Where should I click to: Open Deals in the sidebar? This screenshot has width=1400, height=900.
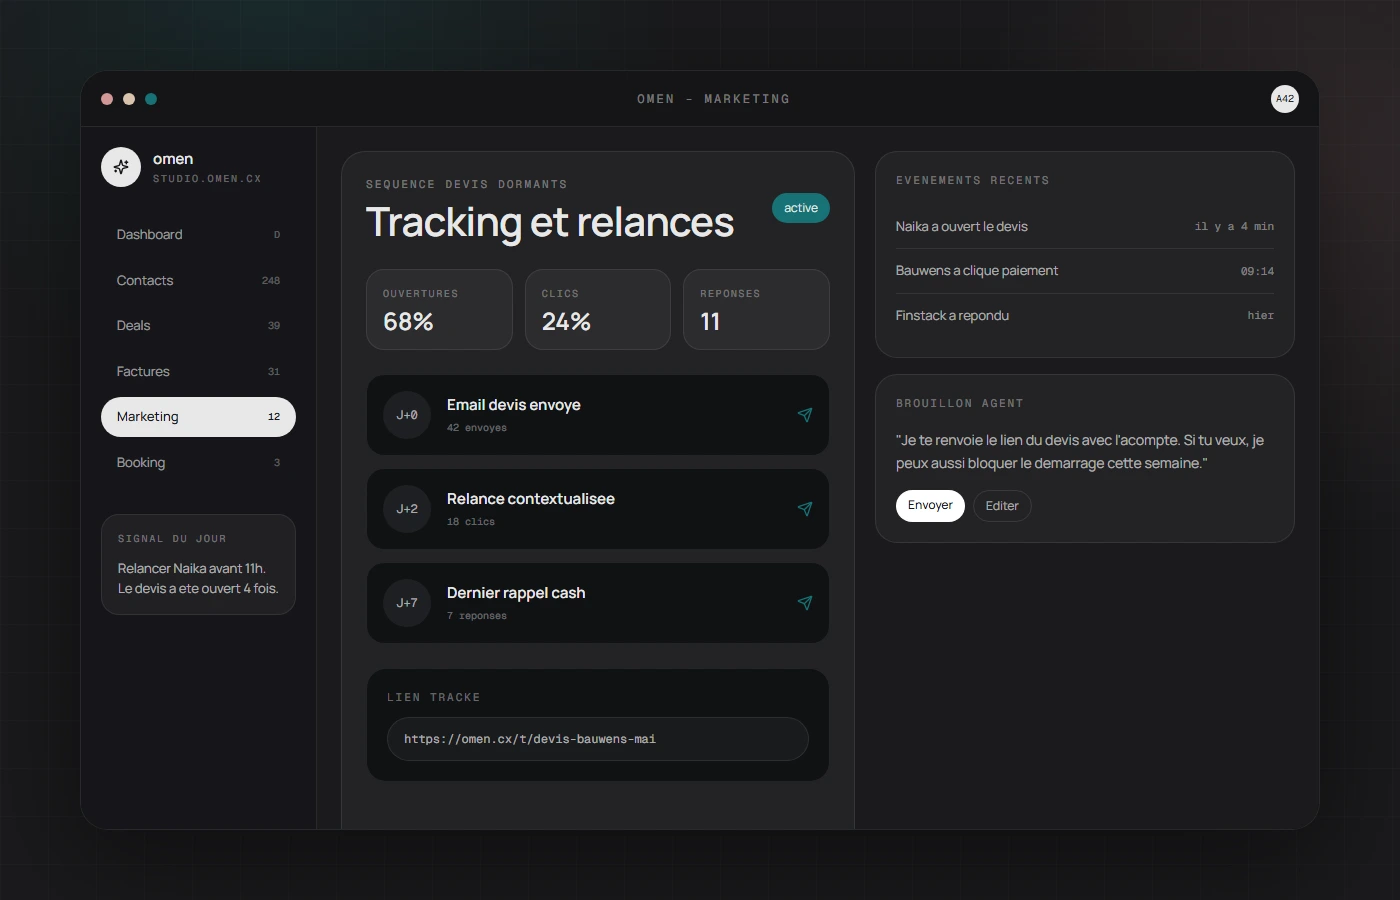pyautogui.click(x=198, y=326)
